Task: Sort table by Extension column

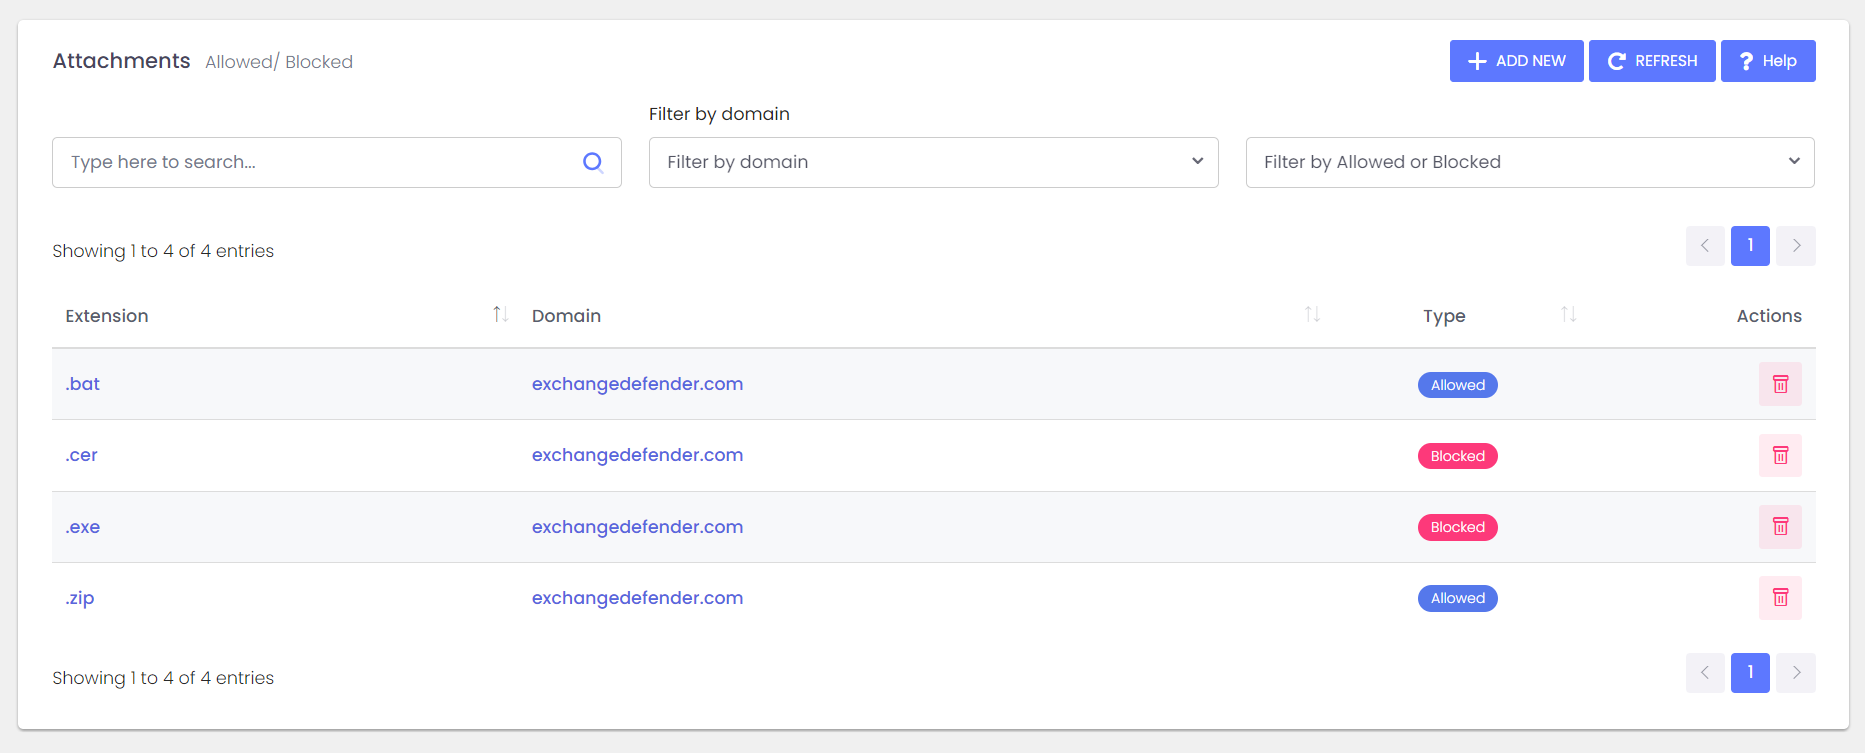Action: [x=500, y=315]
